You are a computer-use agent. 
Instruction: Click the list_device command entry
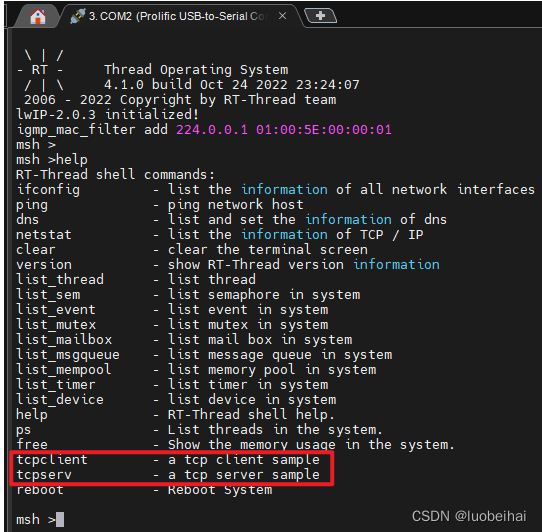click(x=60, y=400)
